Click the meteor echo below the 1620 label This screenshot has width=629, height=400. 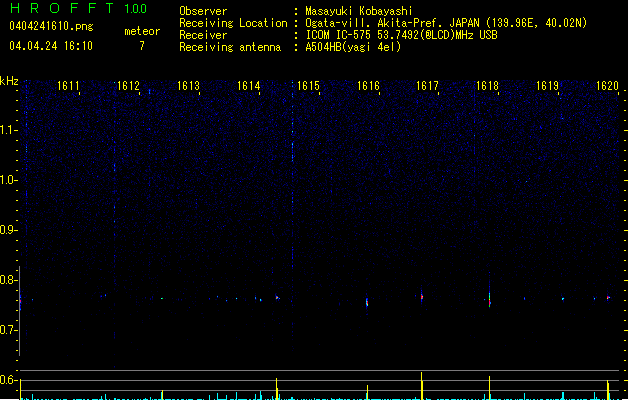[609, 298]
